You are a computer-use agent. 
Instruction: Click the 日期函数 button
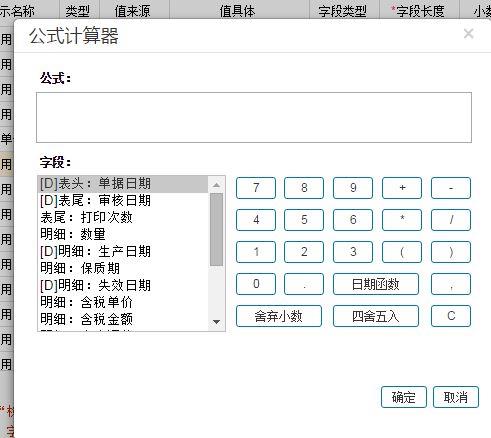[x=376, y=284]
